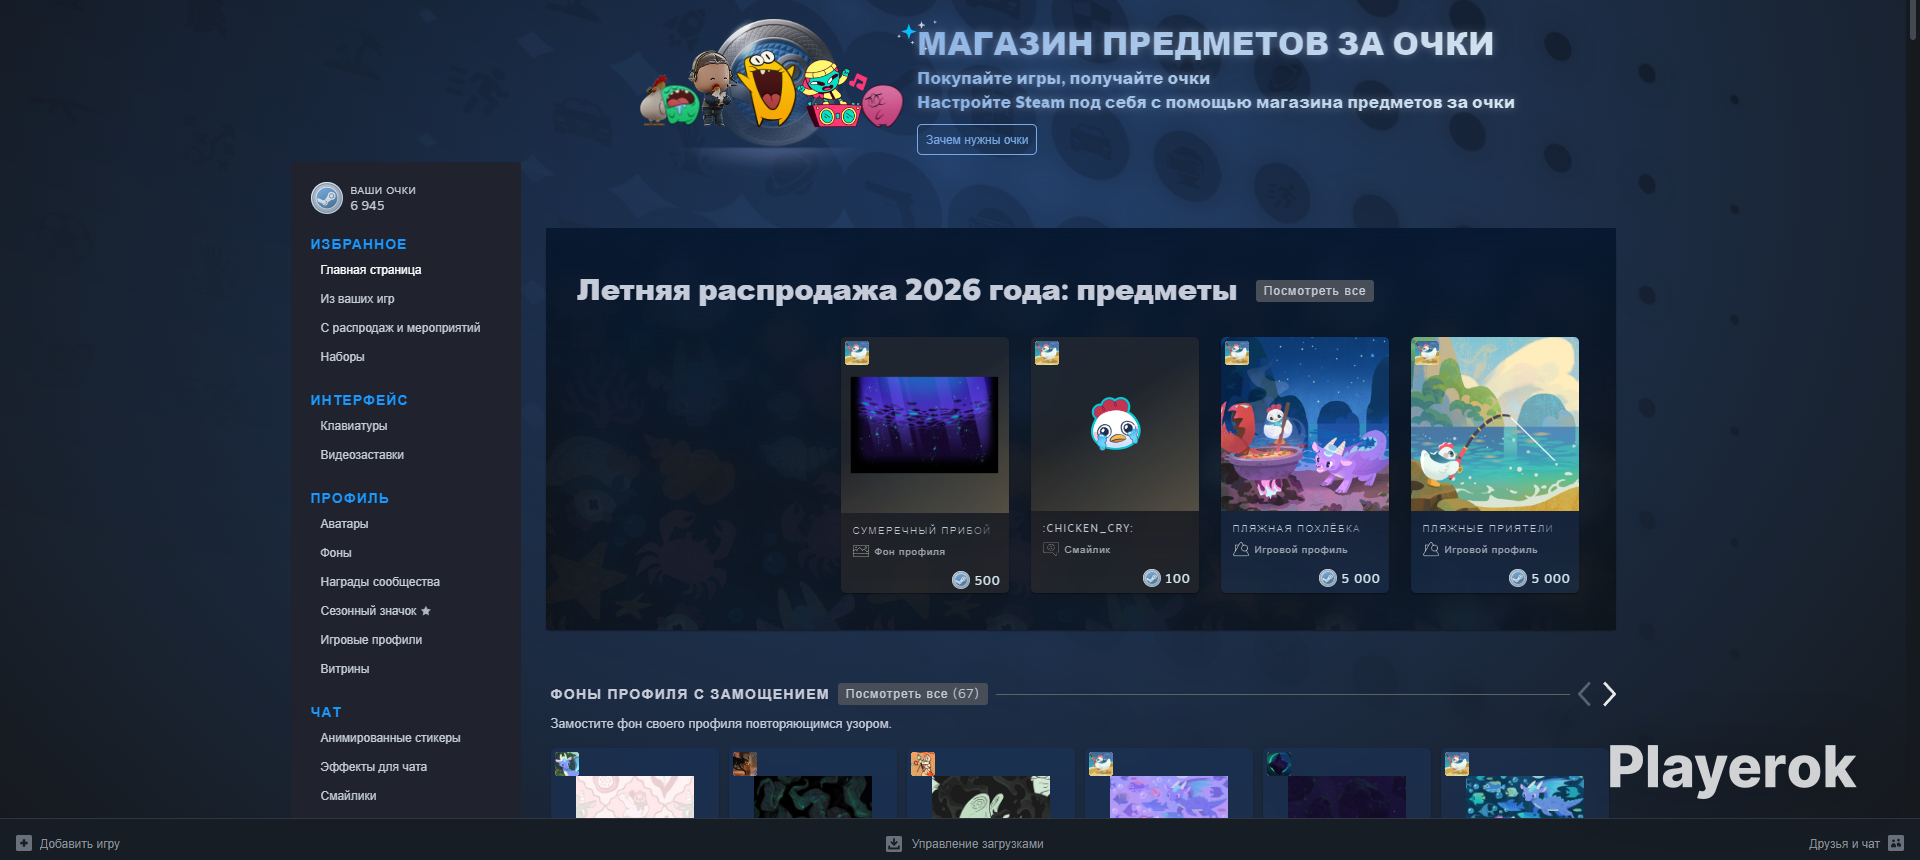This screenshot has width=1920, height=860.
Task: Click the blue fish-pattern background preview
Action: pyautogui.click(x=1525, y=797)
